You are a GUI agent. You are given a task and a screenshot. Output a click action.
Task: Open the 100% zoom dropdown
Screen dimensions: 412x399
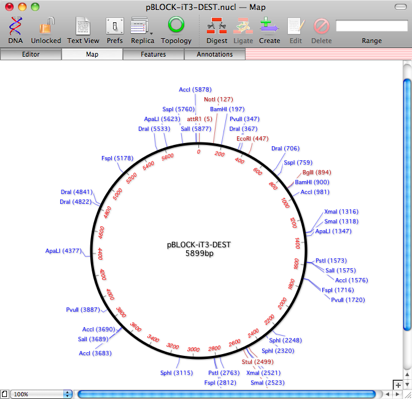42,394
